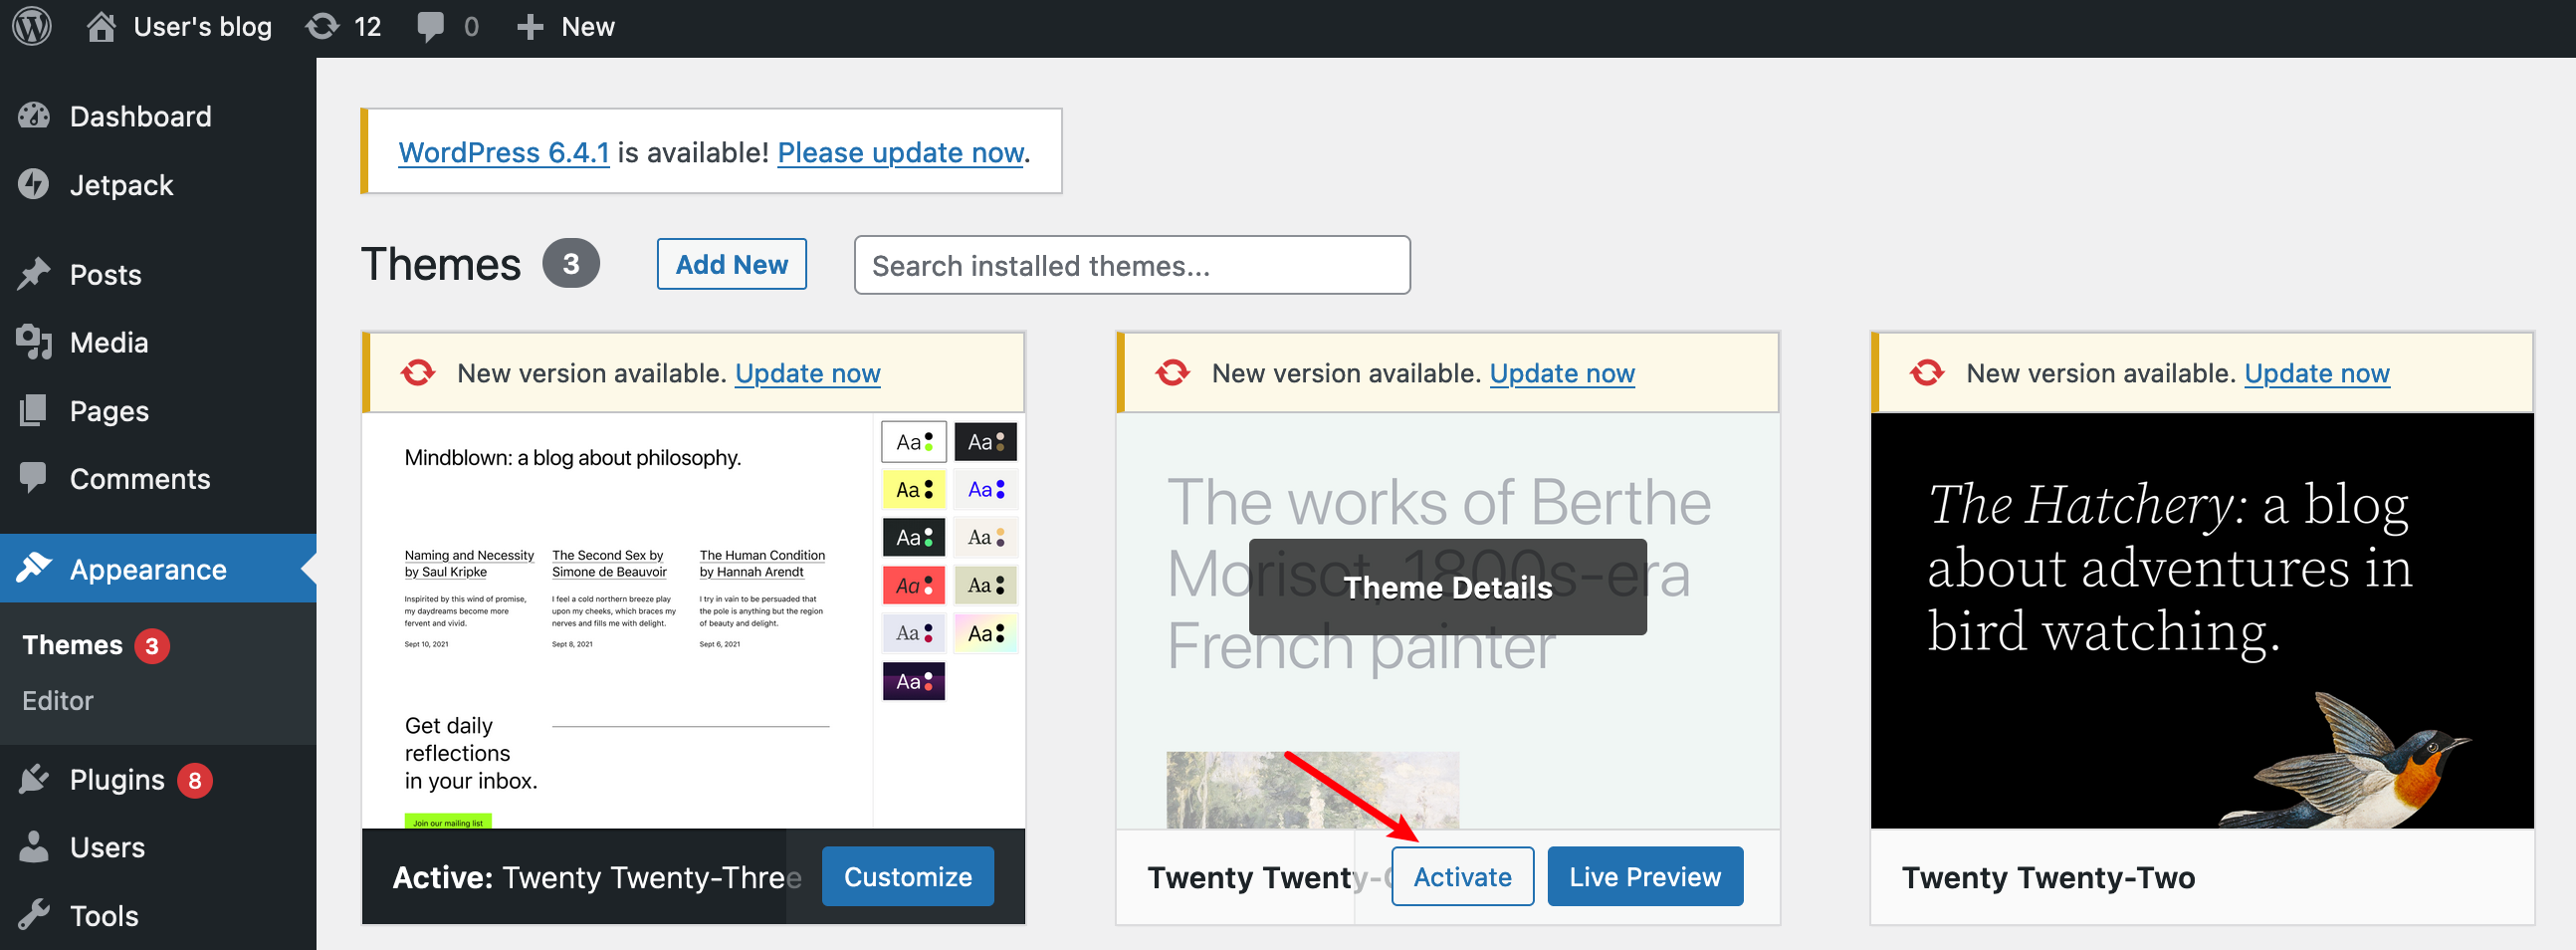Click the User's blog site name
This screenshot has height=950, width=2576.
(x=203, y=27)
